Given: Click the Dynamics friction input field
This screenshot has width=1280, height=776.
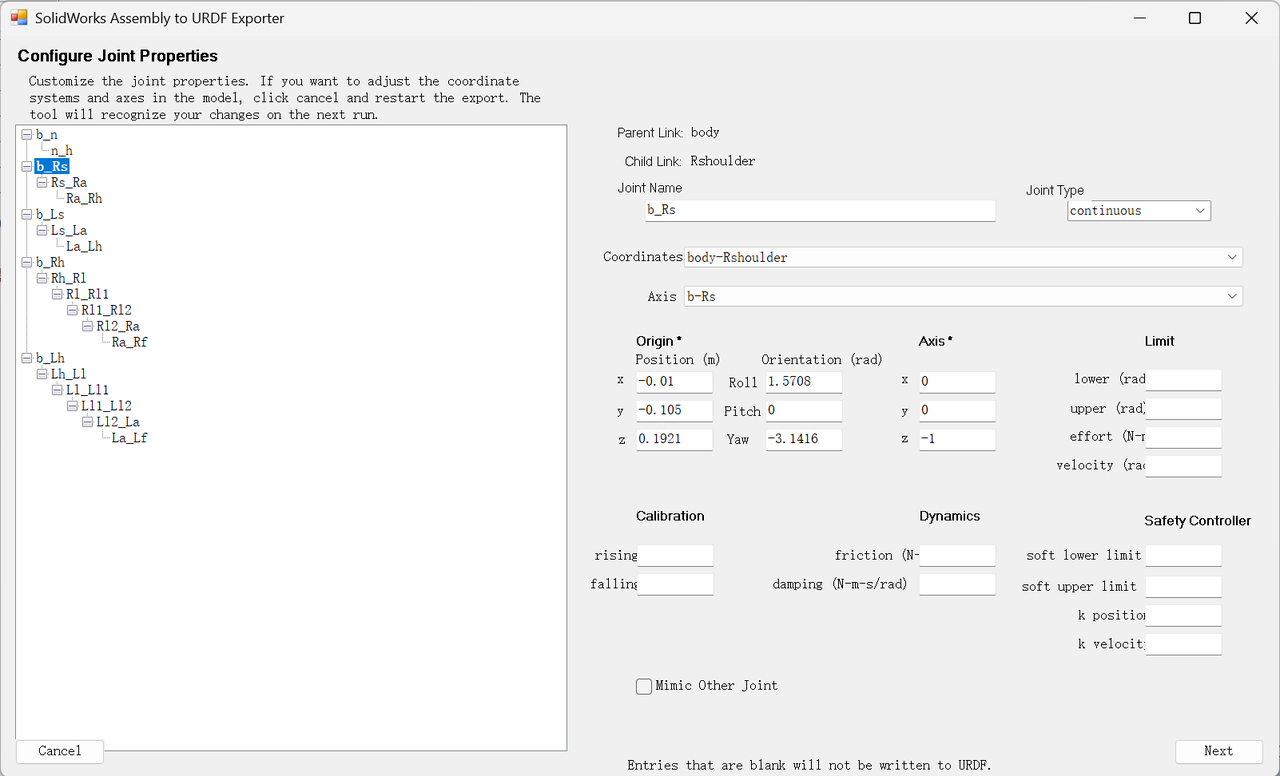Looking at the screenshot, I should pos(957,556).
